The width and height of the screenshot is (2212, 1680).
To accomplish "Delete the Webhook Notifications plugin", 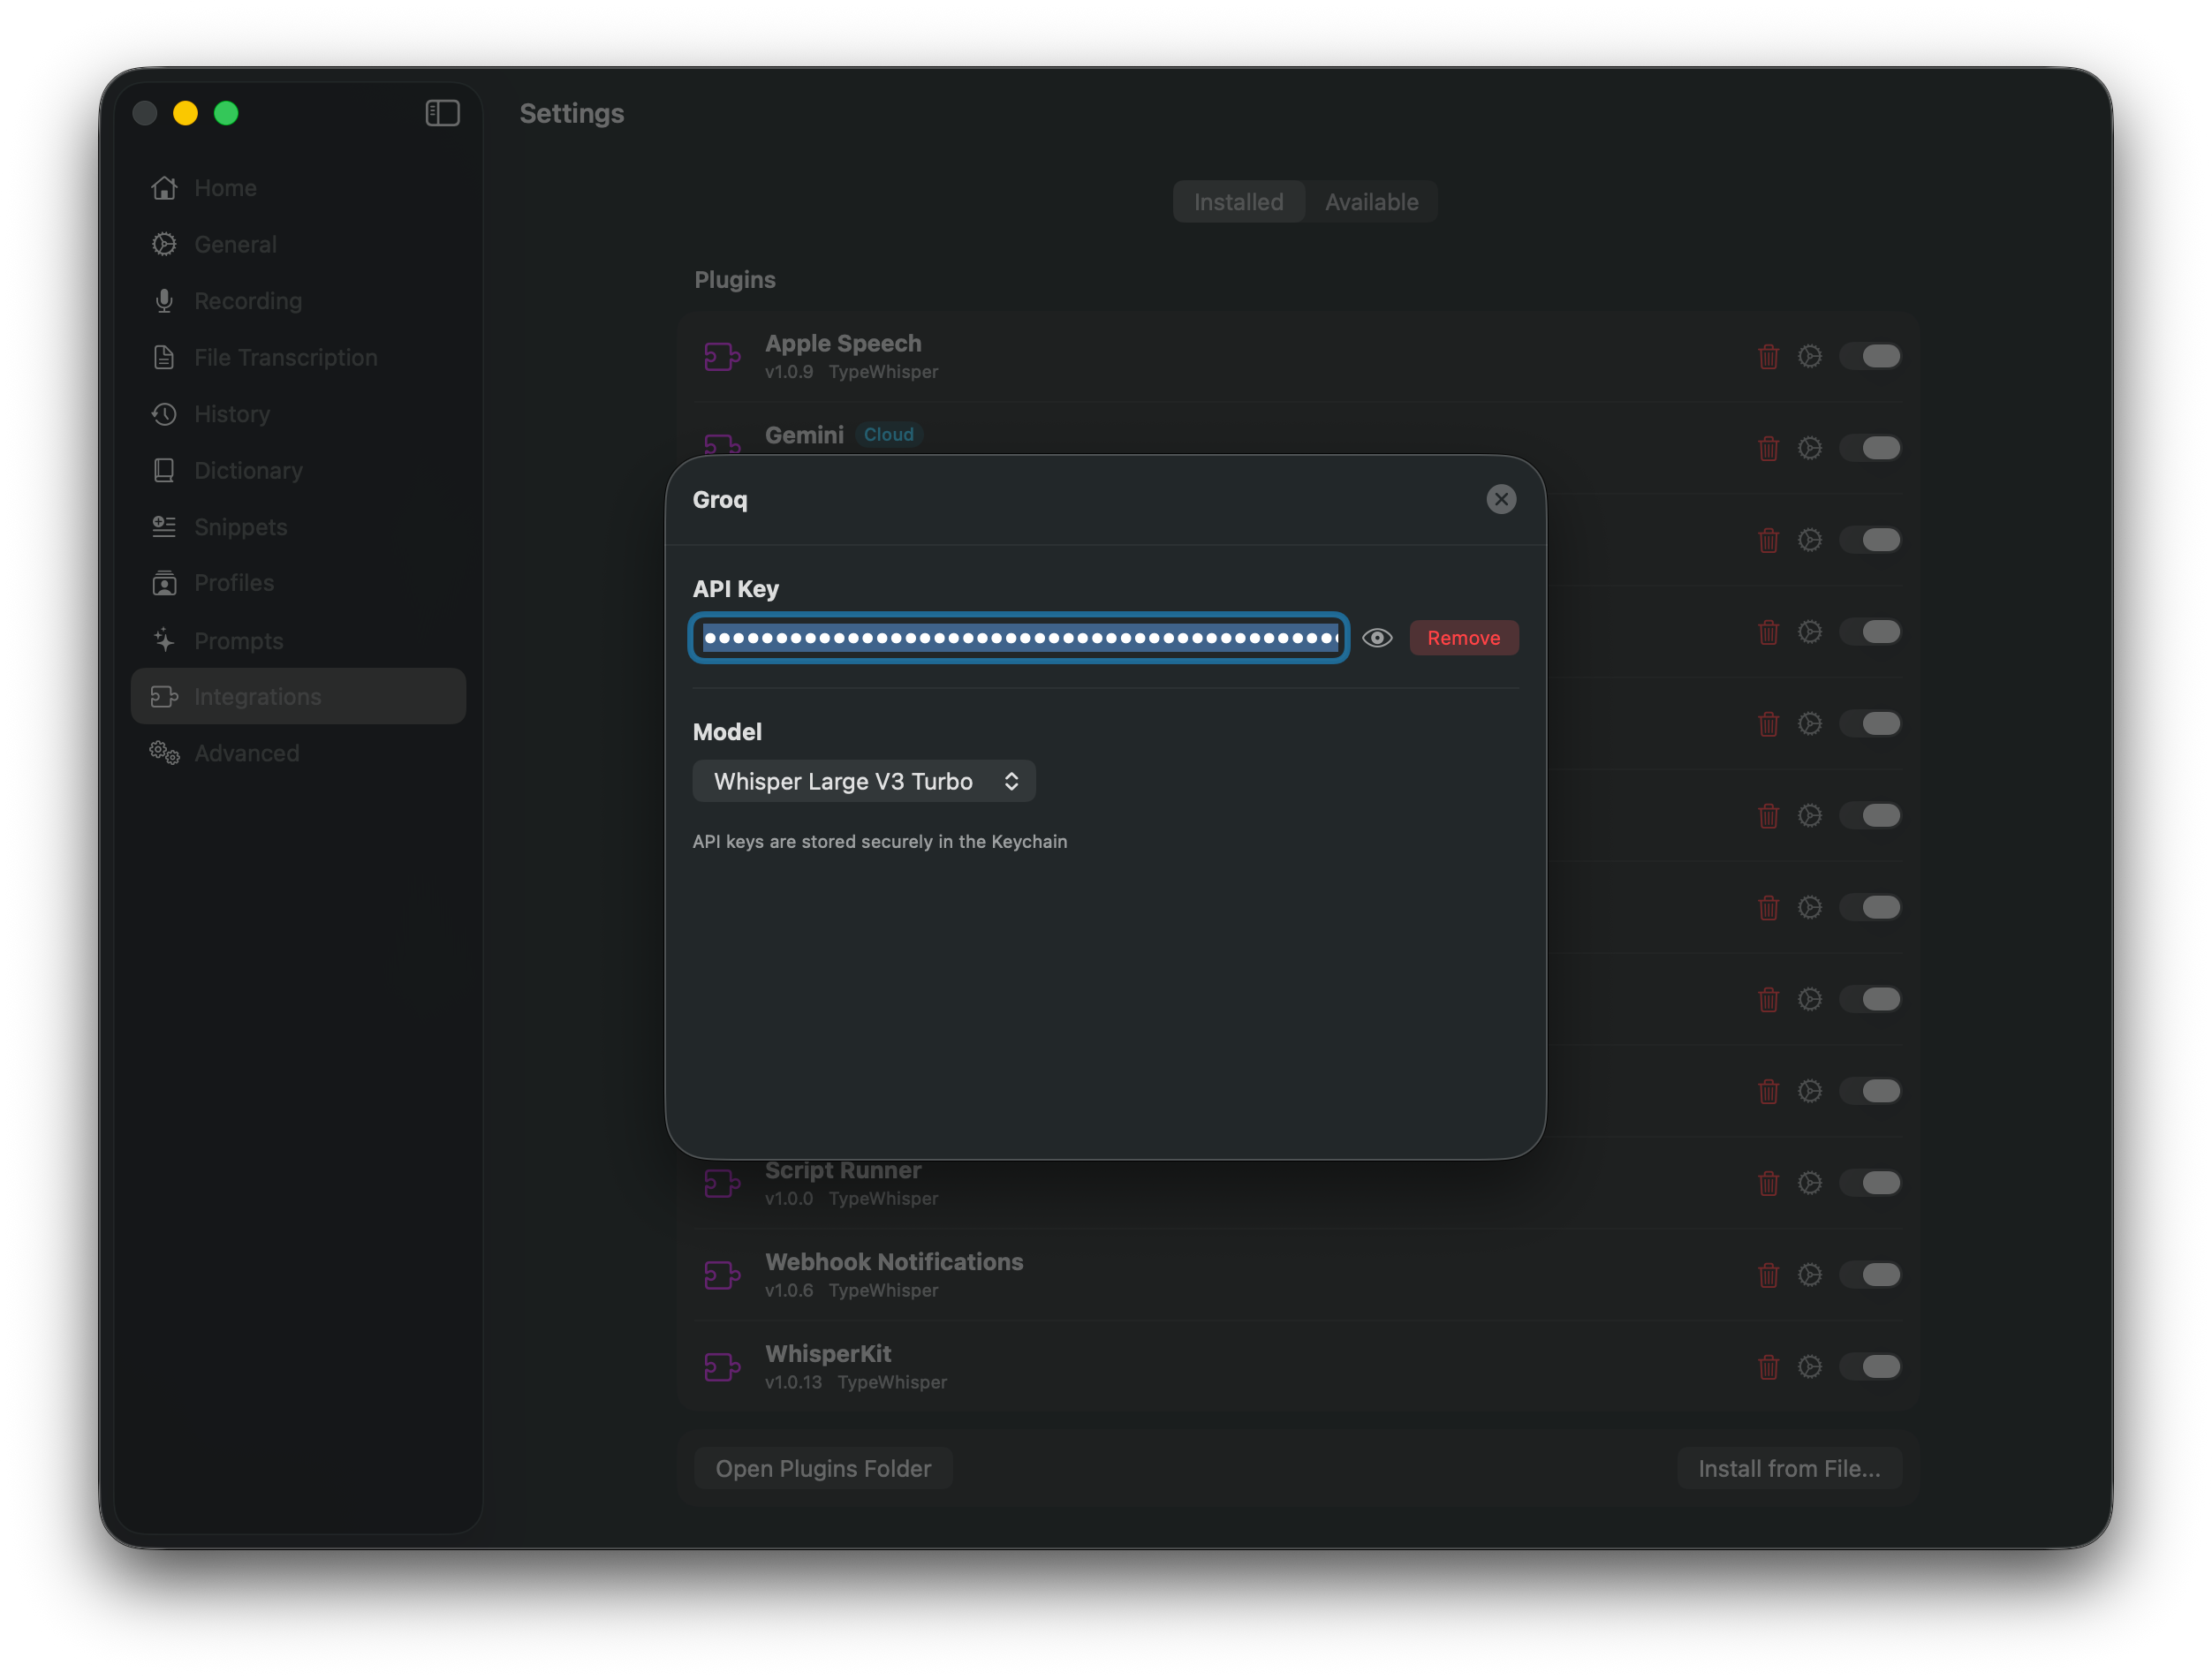I will pos(1768,1275).
